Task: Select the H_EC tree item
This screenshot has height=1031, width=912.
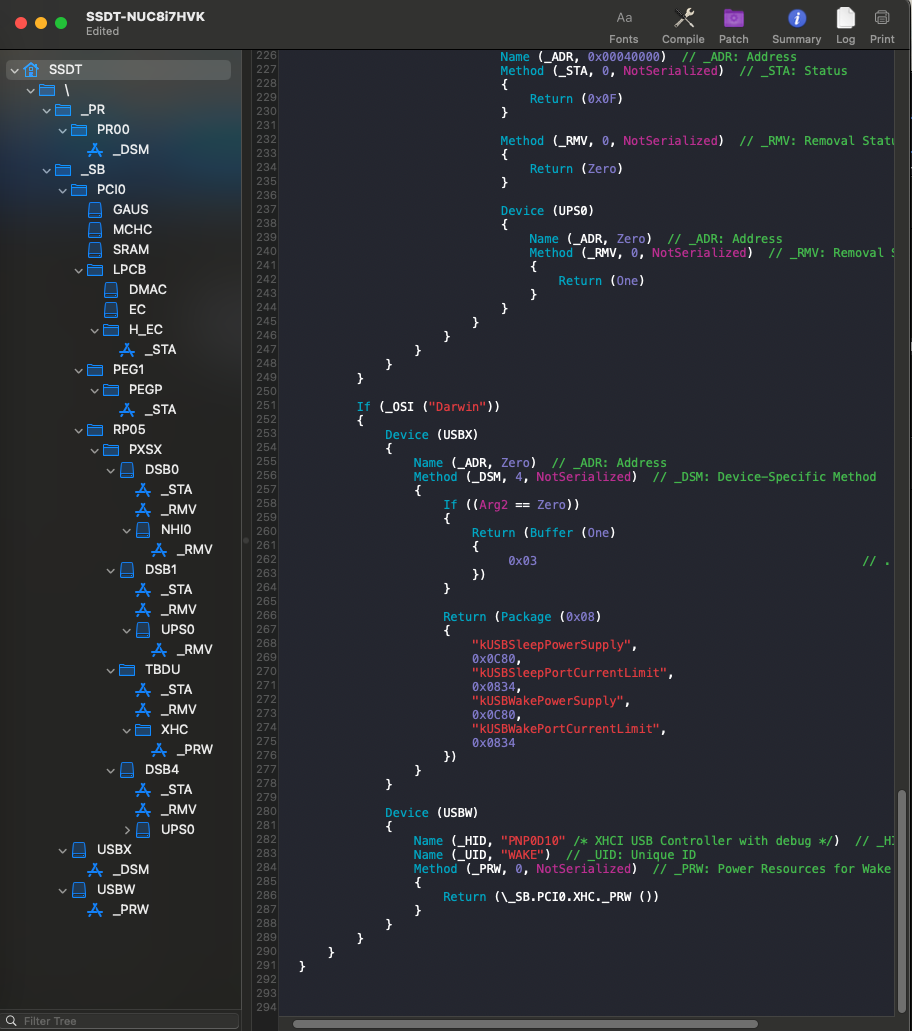Action: click(145, 329)
